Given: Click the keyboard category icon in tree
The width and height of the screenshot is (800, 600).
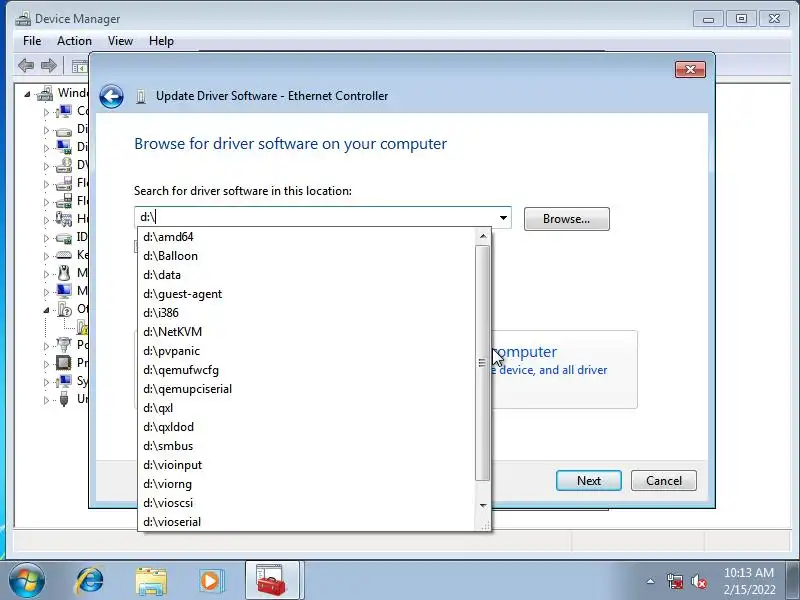Looking at the screenshot, I should pyautogui.click(x=64, y=255).
